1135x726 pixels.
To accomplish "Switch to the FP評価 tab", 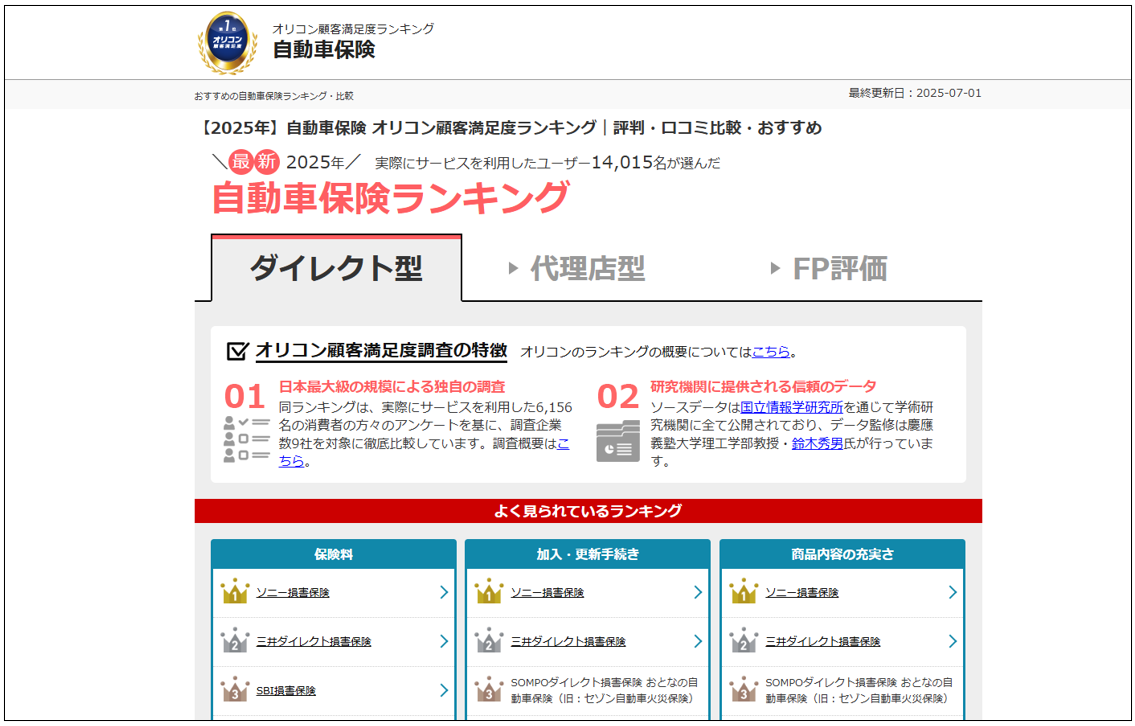I will click(x=840, y=269).
